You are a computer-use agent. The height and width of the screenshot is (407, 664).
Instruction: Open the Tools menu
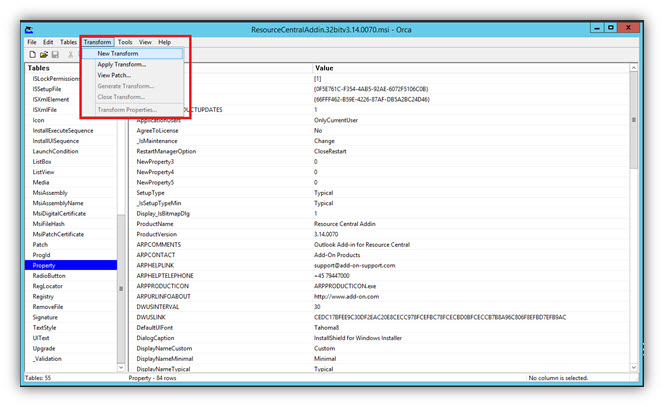125,42
